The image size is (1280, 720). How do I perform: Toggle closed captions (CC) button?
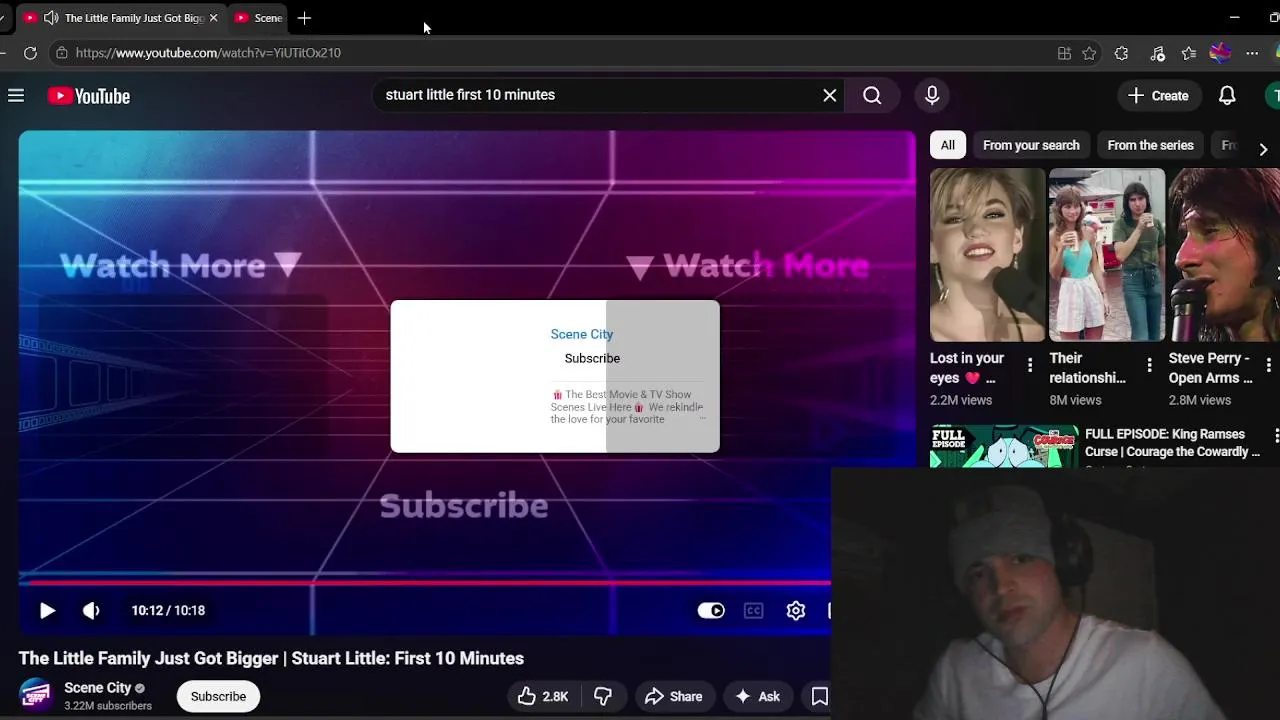(754, 610)
